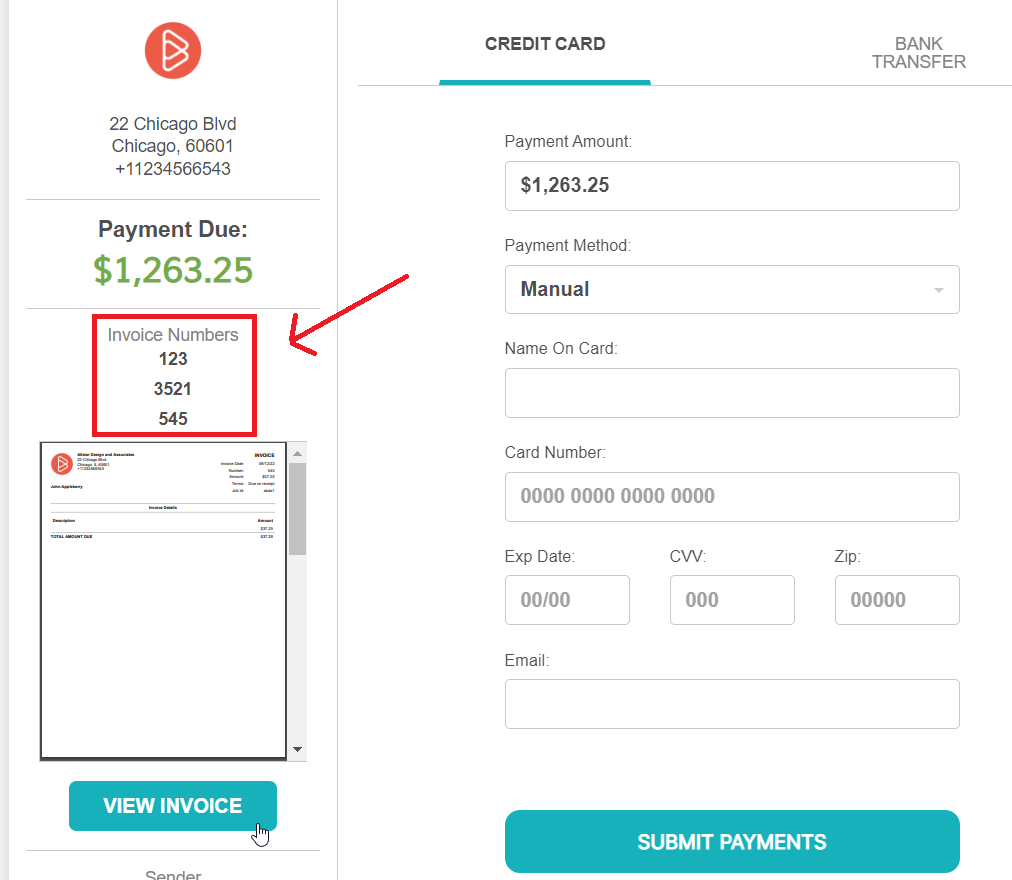1012x880 pixels.
Task: Switch to the Bank Transfer tab
Action: tap(918, 52)
